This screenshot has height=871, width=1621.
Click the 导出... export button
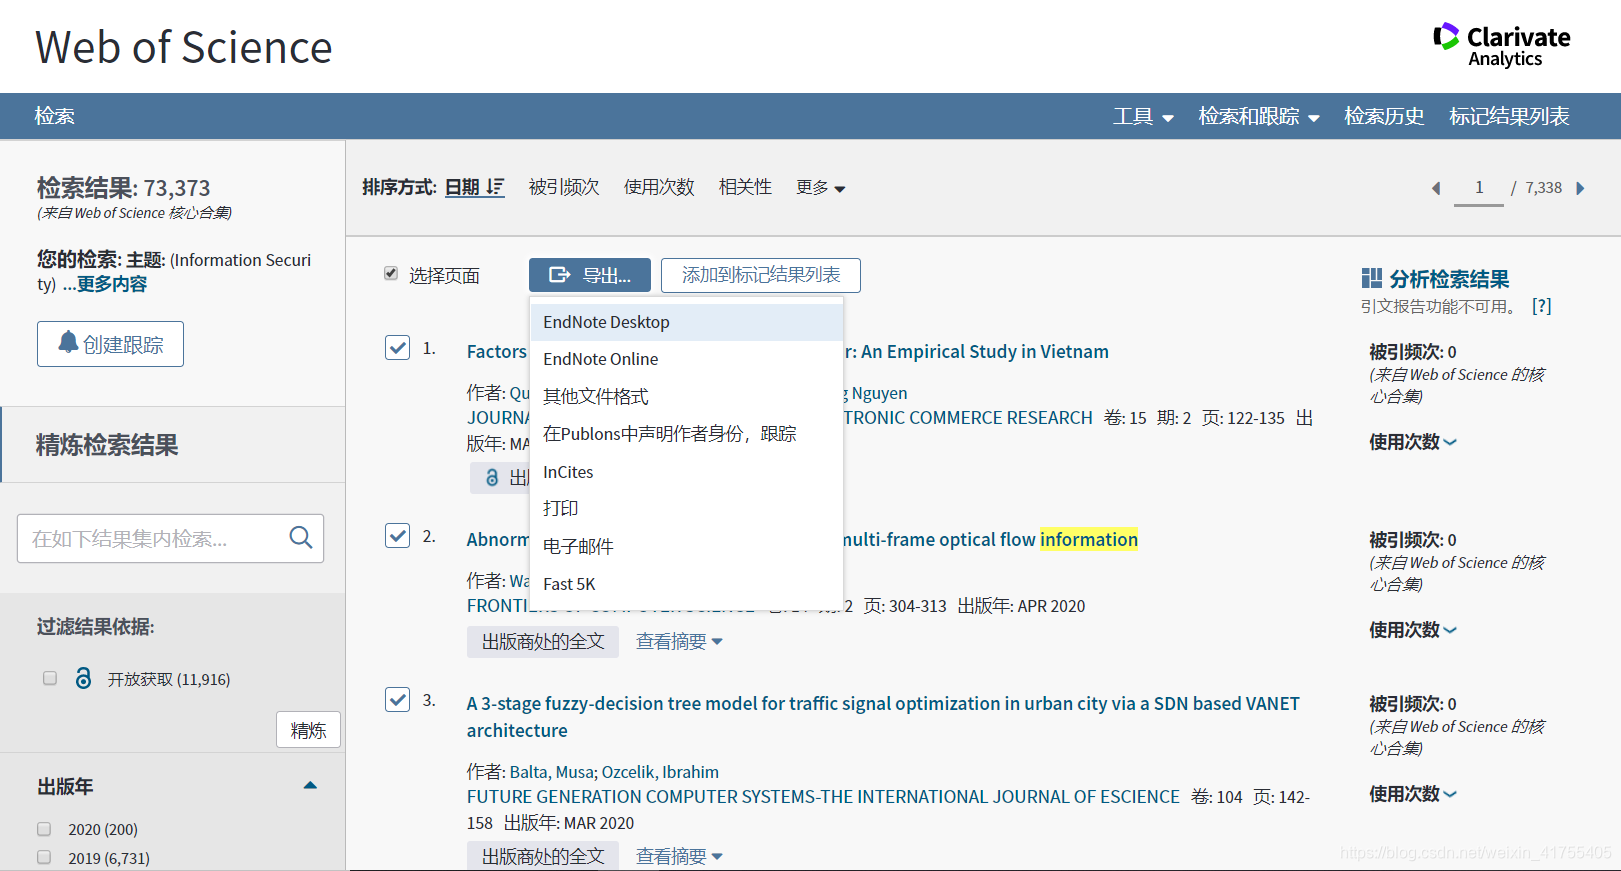click(x=590, y=275)
